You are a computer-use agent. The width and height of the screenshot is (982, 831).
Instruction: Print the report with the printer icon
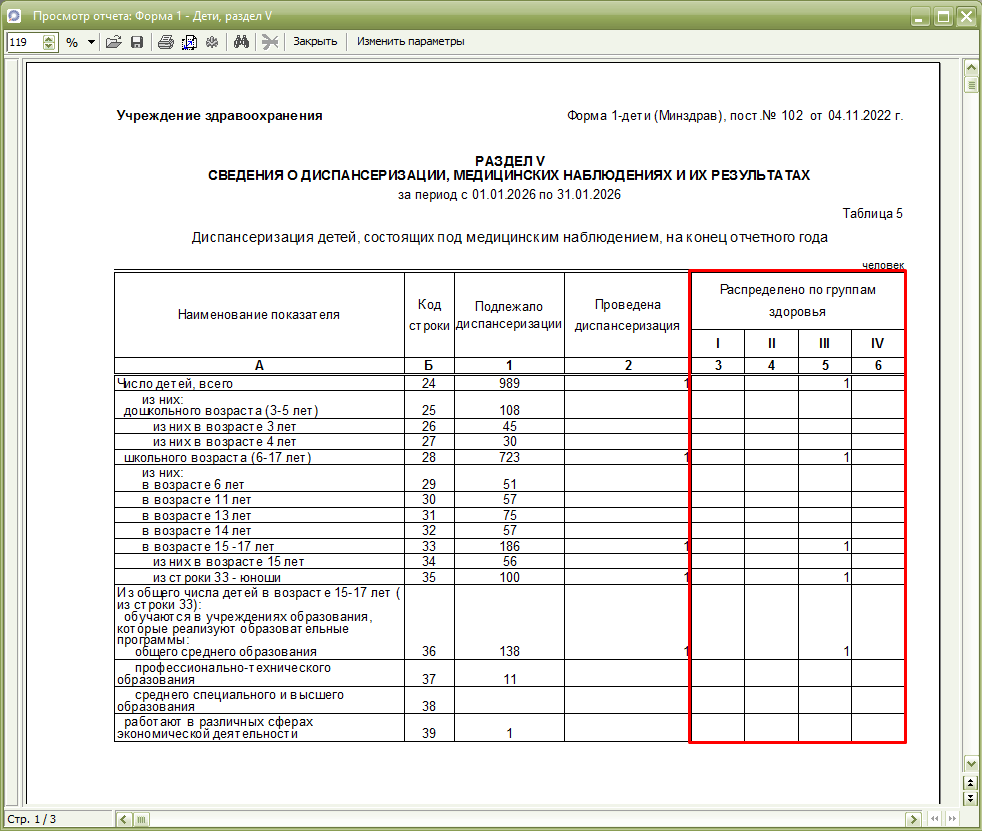pos(166,42)
